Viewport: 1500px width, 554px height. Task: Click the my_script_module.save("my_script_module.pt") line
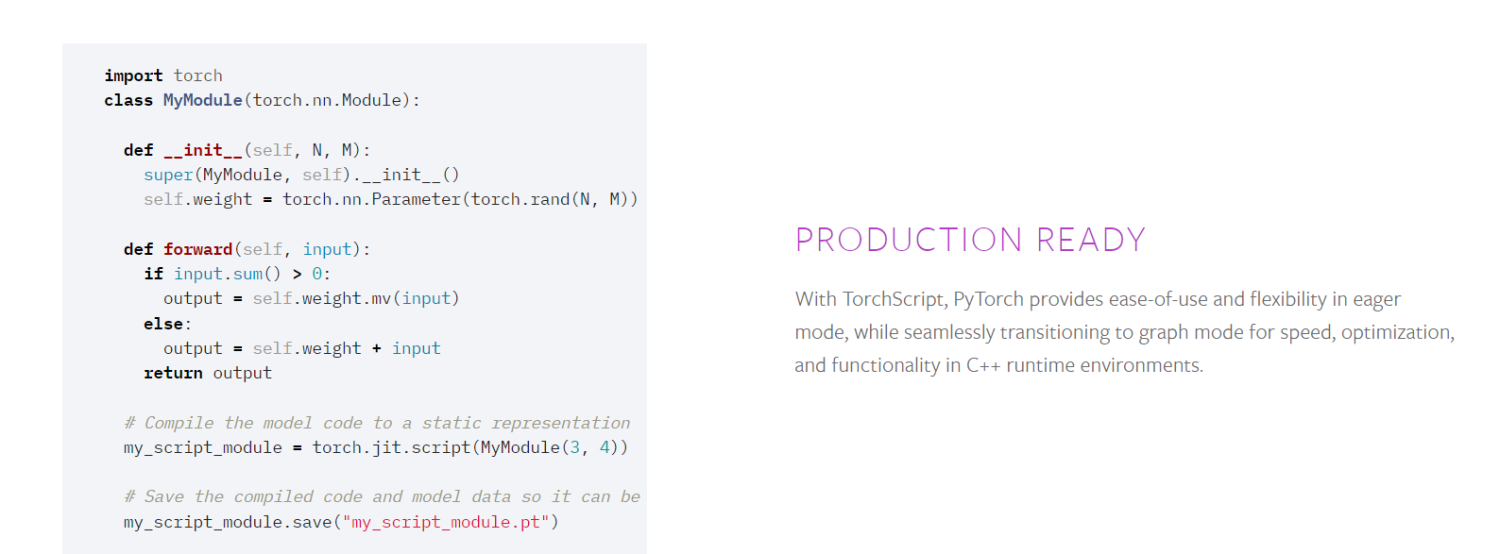point(341,522)
